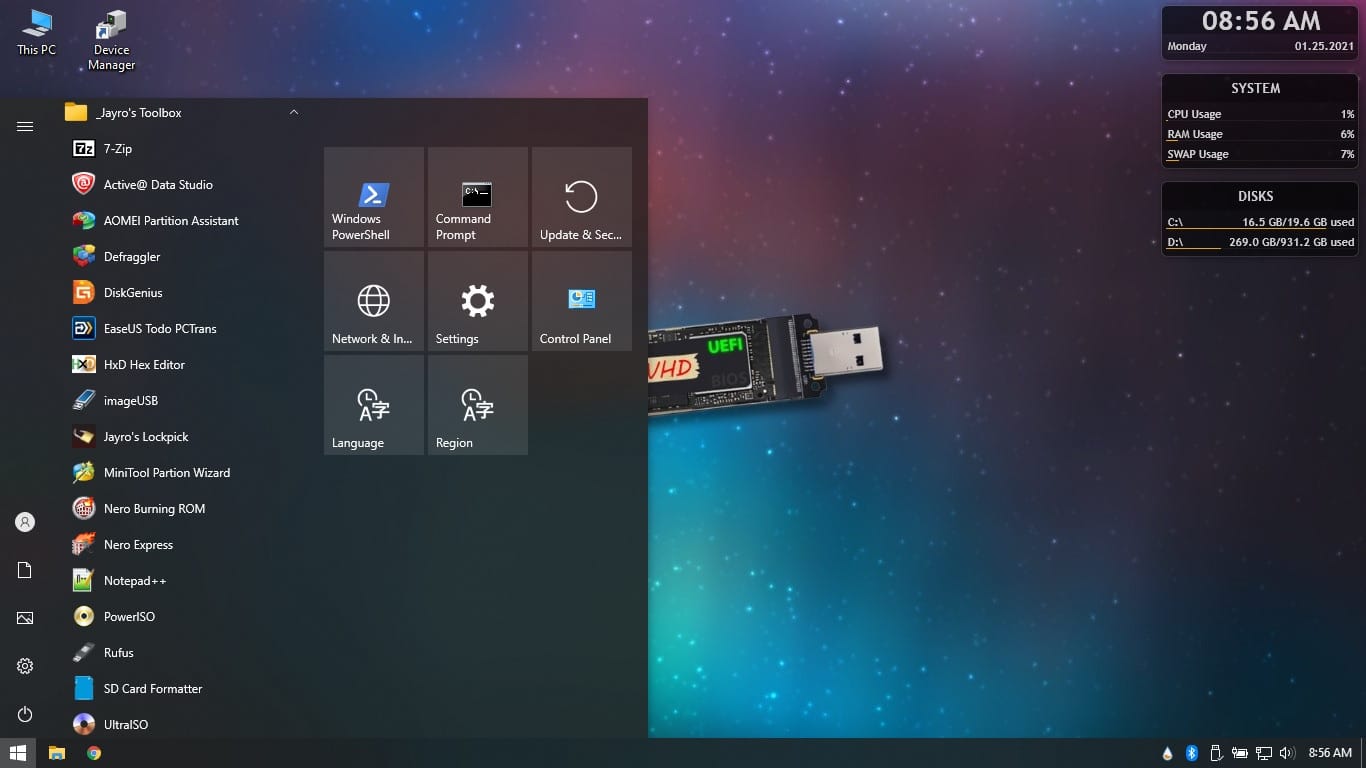The image size is (1366, 768).
Task: Open network tray icon
Action: (x=1264, y=753)
